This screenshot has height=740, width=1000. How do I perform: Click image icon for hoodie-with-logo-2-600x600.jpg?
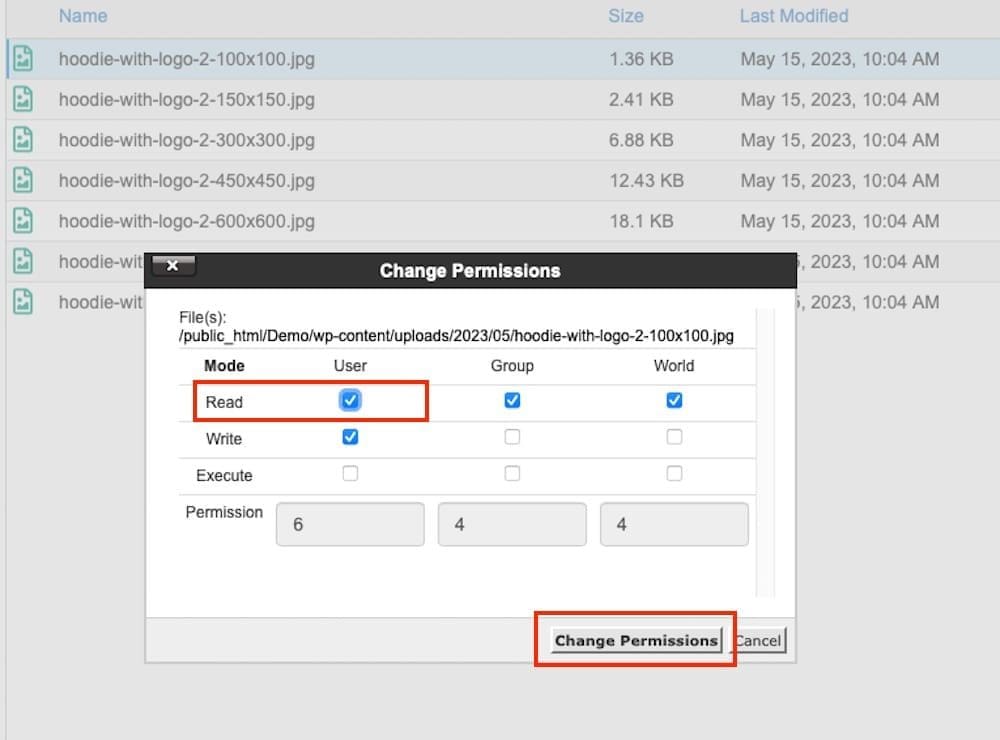pyautogui.click(x=22, y=220)
